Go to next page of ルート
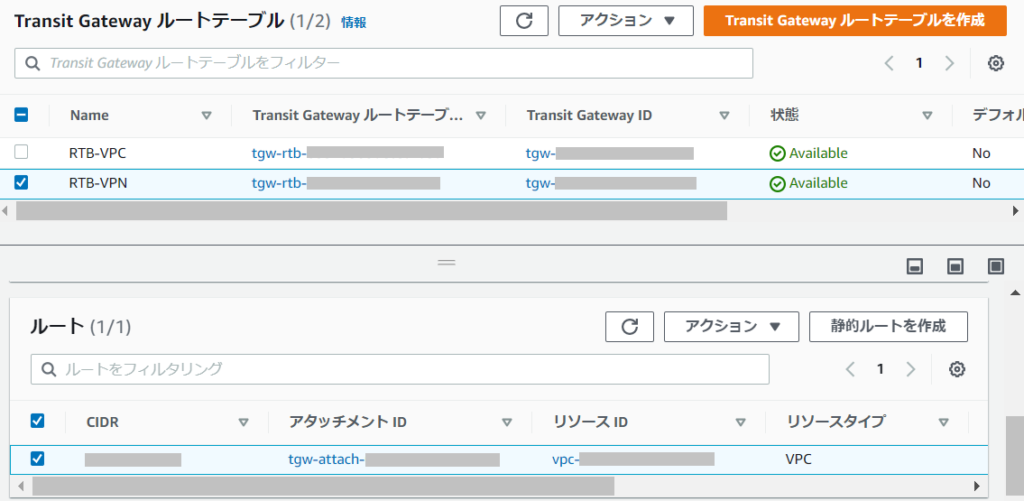The height and width of the screenshot is (501, 1024). coord(910,369)
